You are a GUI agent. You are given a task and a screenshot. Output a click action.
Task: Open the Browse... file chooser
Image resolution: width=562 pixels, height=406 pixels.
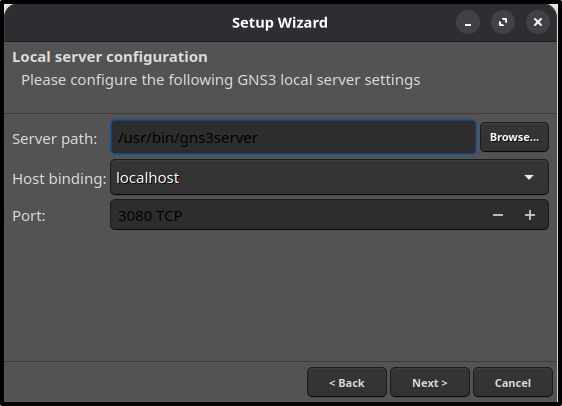click(x=514, y=137)
